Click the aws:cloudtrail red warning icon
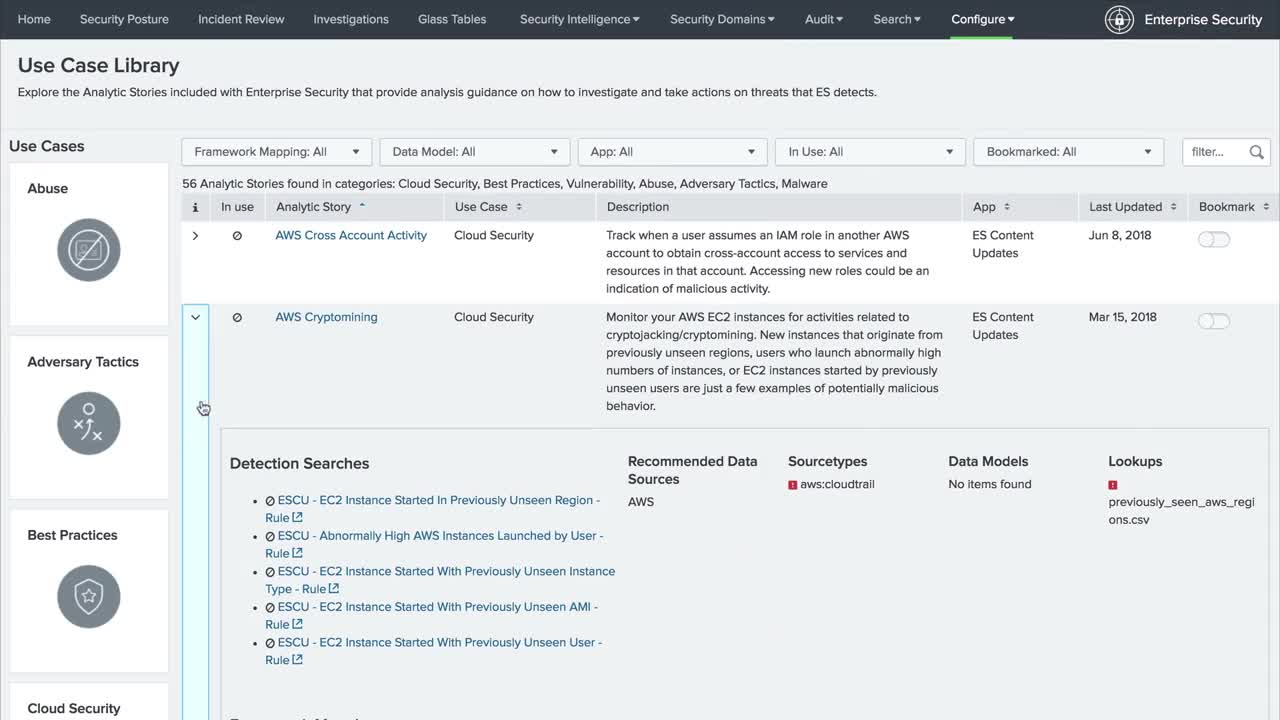Viewport: 1280px width, 720px height. (793, 485)
